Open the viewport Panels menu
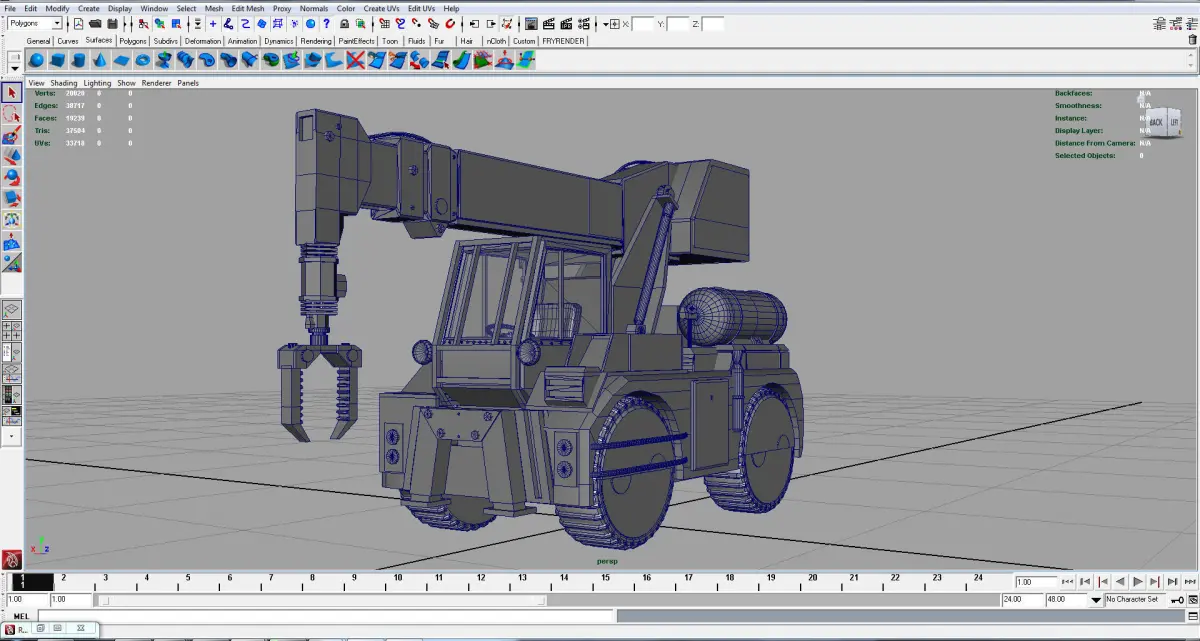 188,83
